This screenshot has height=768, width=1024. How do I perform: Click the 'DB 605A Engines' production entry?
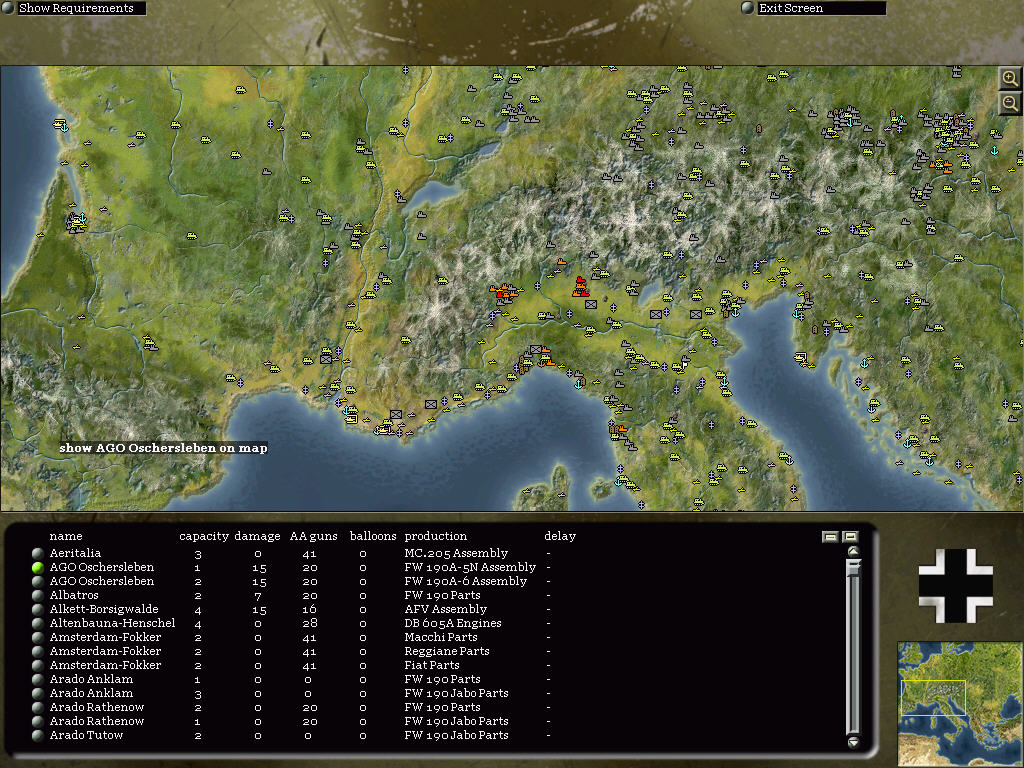tap(453, 624)
